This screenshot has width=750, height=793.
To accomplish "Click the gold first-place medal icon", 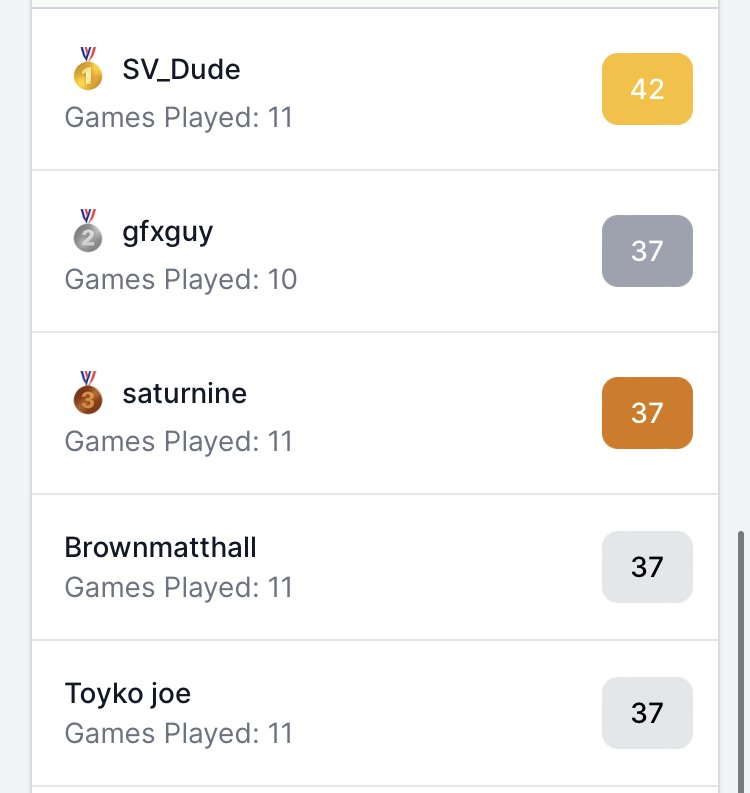I will [88, 69].
